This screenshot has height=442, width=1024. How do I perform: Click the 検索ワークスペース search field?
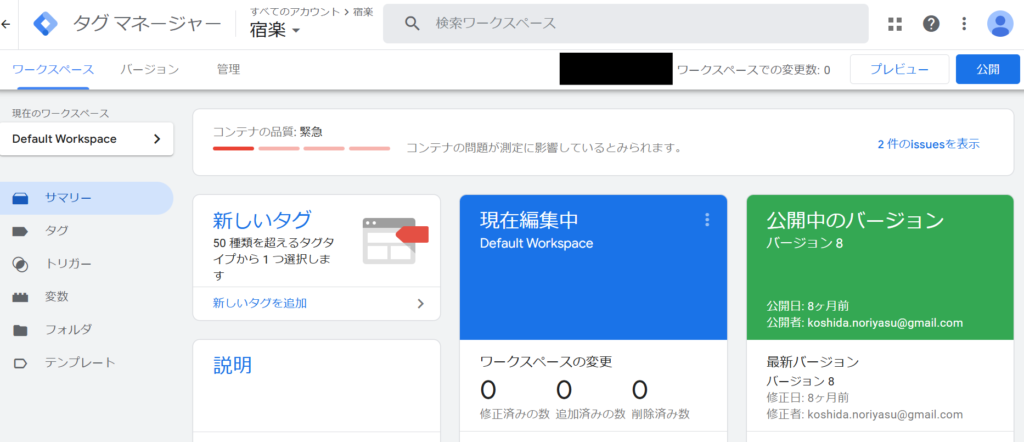pos(626,24)
